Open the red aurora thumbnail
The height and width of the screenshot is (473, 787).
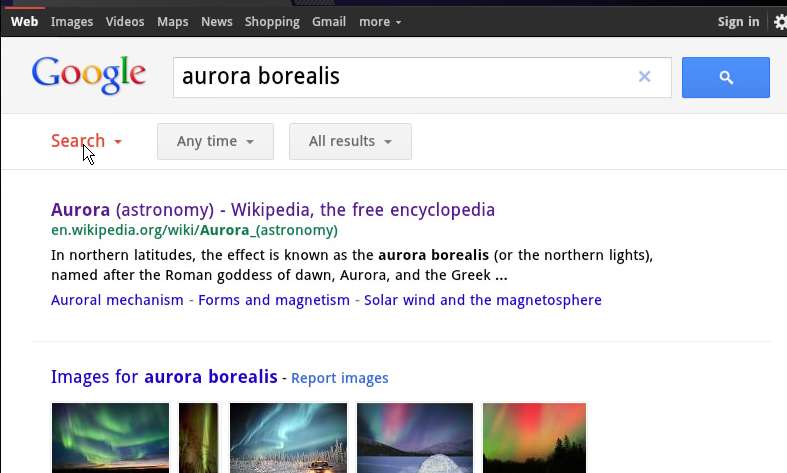pyautogui.click(x=535, y=438)
